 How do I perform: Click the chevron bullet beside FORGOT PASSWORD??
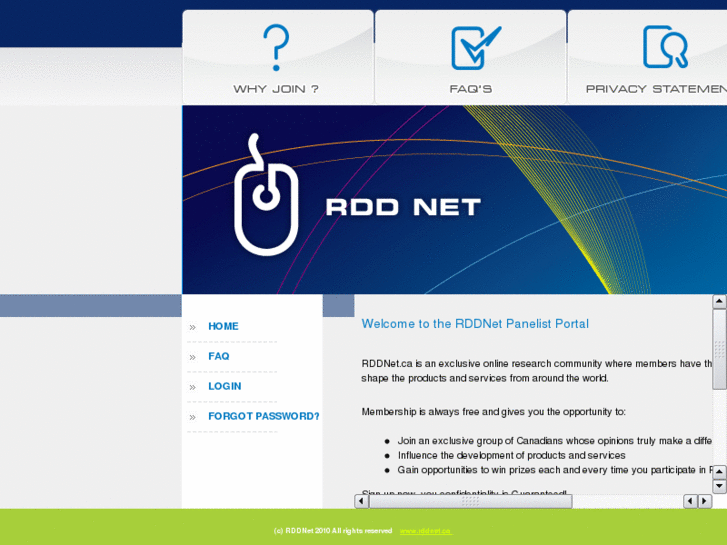tap(192, 417)
